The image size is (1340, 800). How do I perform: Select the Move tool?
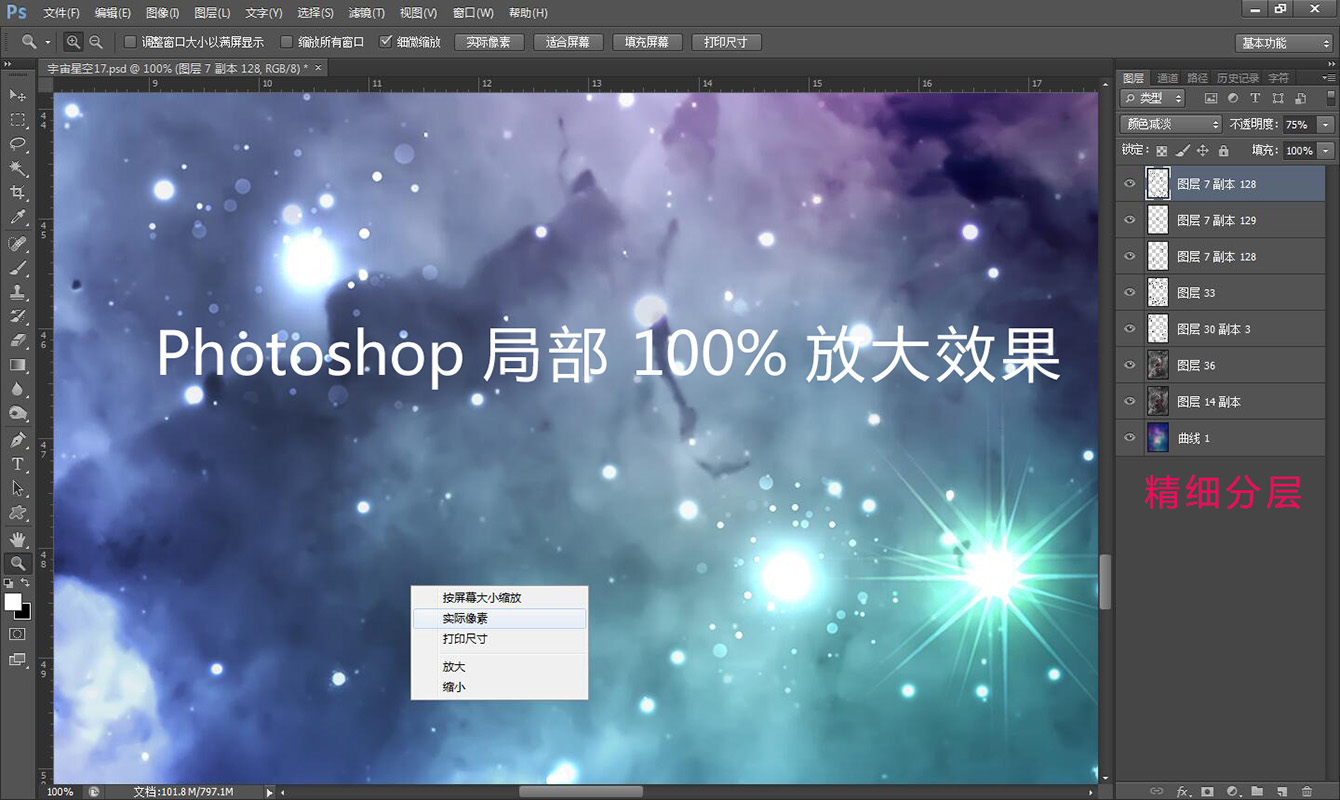coord(17,95)
